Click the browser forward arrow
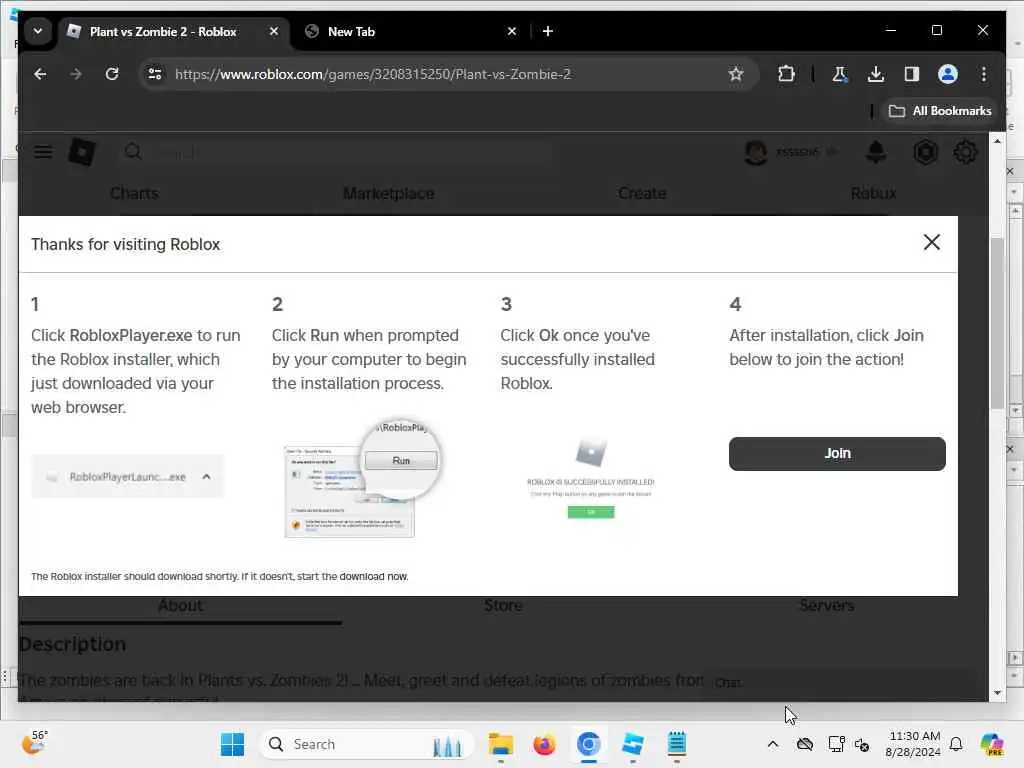The height and width of the screenshot is (768, 1024). pyautogui.click(x=76, y=74)
